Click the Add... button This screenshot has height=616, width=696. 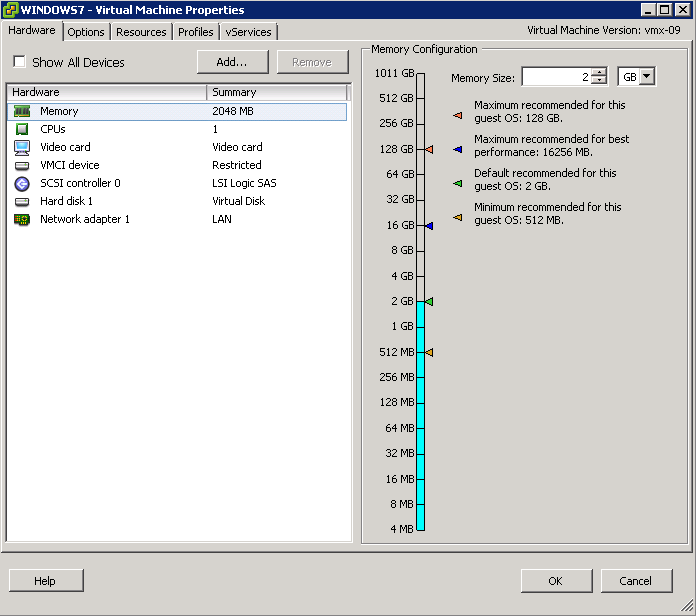pyautogui.click(x=231, y=62)
